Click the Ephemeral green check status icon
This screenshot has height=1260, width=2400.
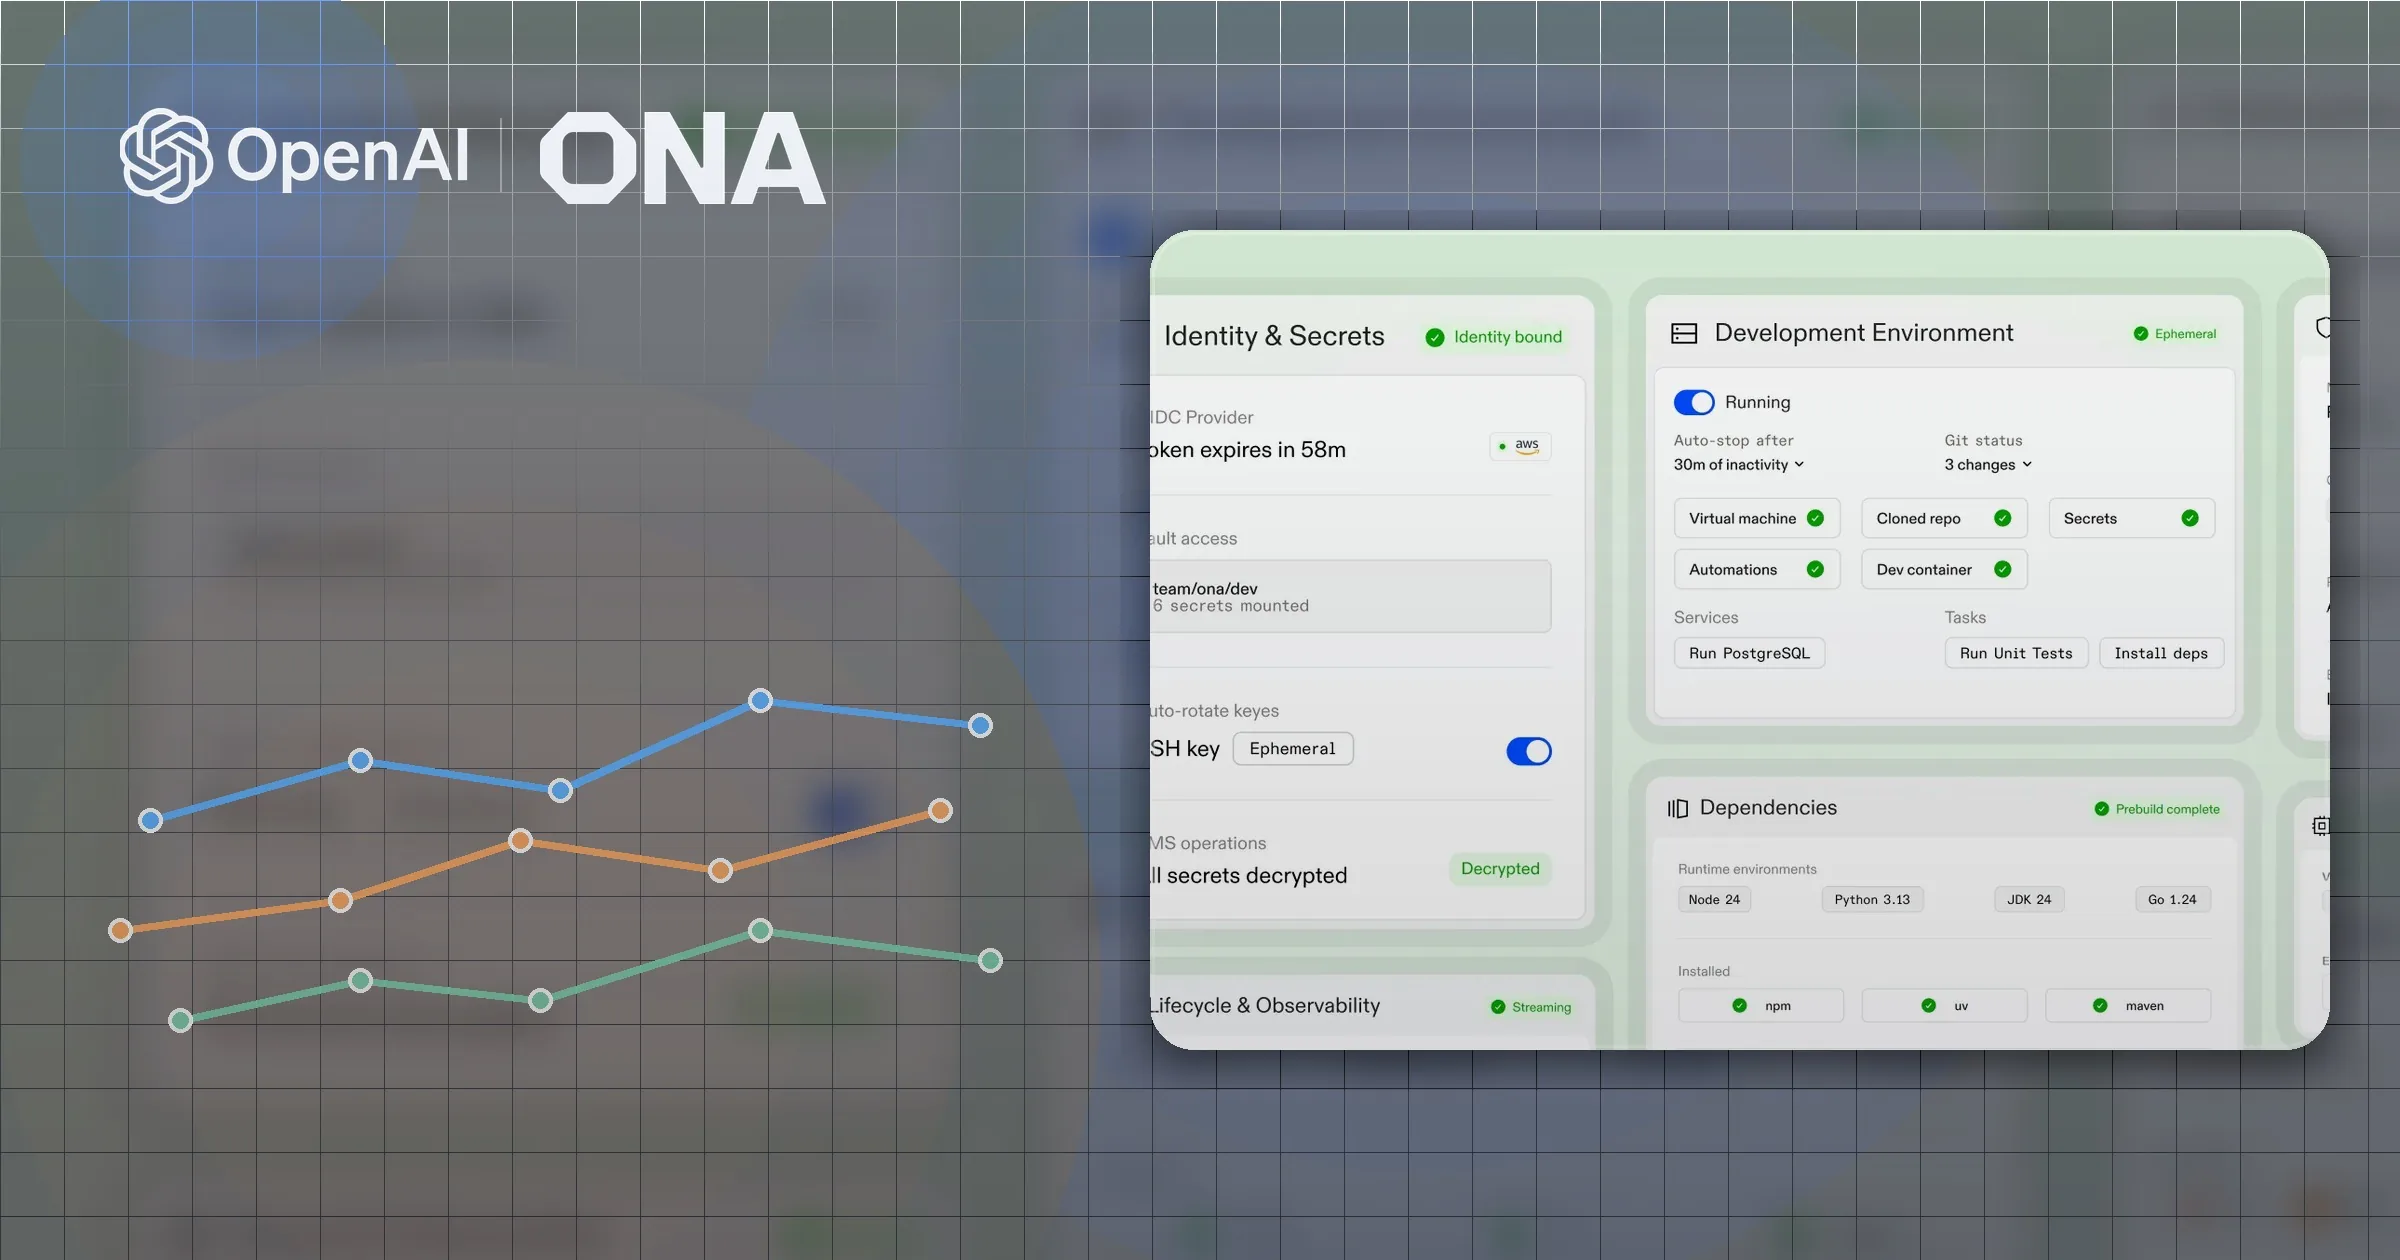(2141, 334)
